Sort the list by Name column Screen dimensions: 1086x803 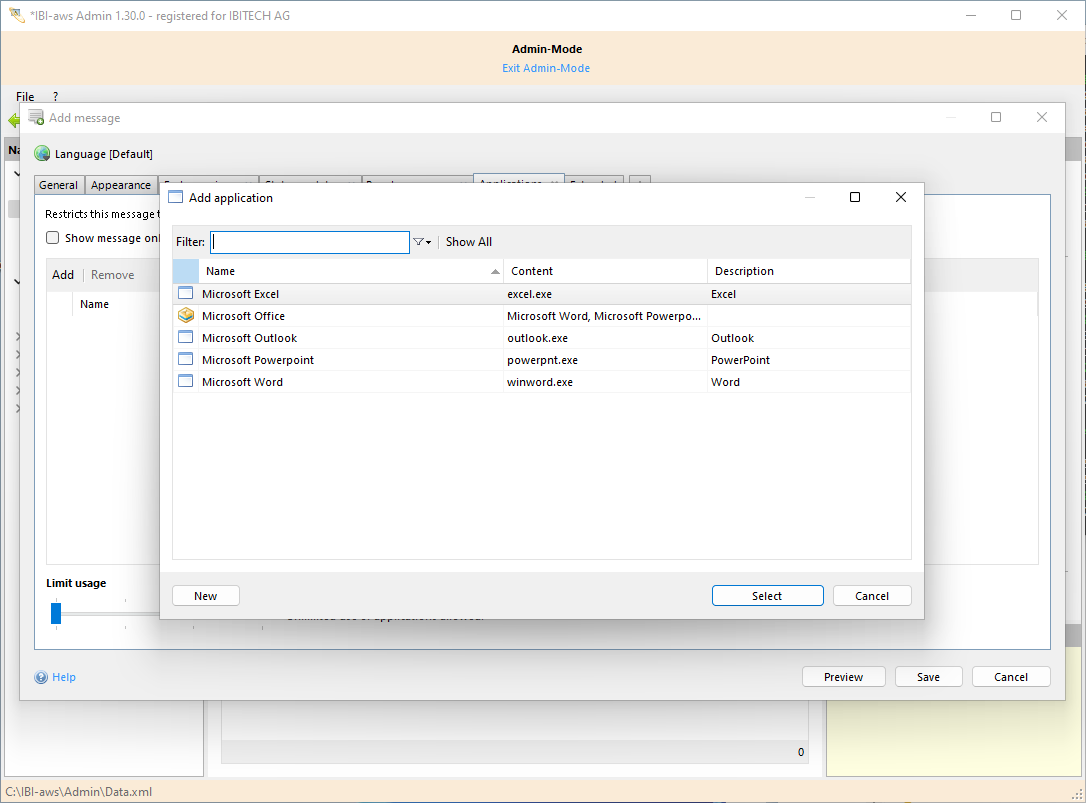click(350, 271)
